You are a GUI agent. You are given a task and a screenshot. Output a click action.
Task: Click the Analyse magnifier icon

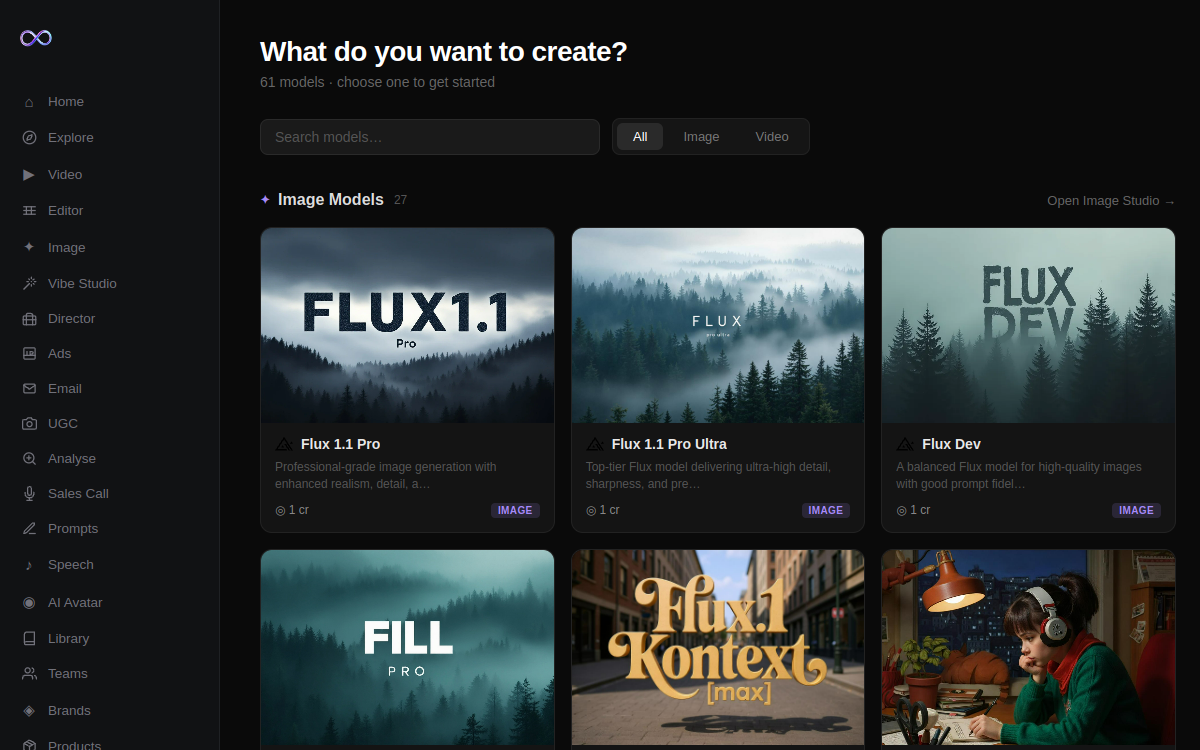click(x=29, y=459)
